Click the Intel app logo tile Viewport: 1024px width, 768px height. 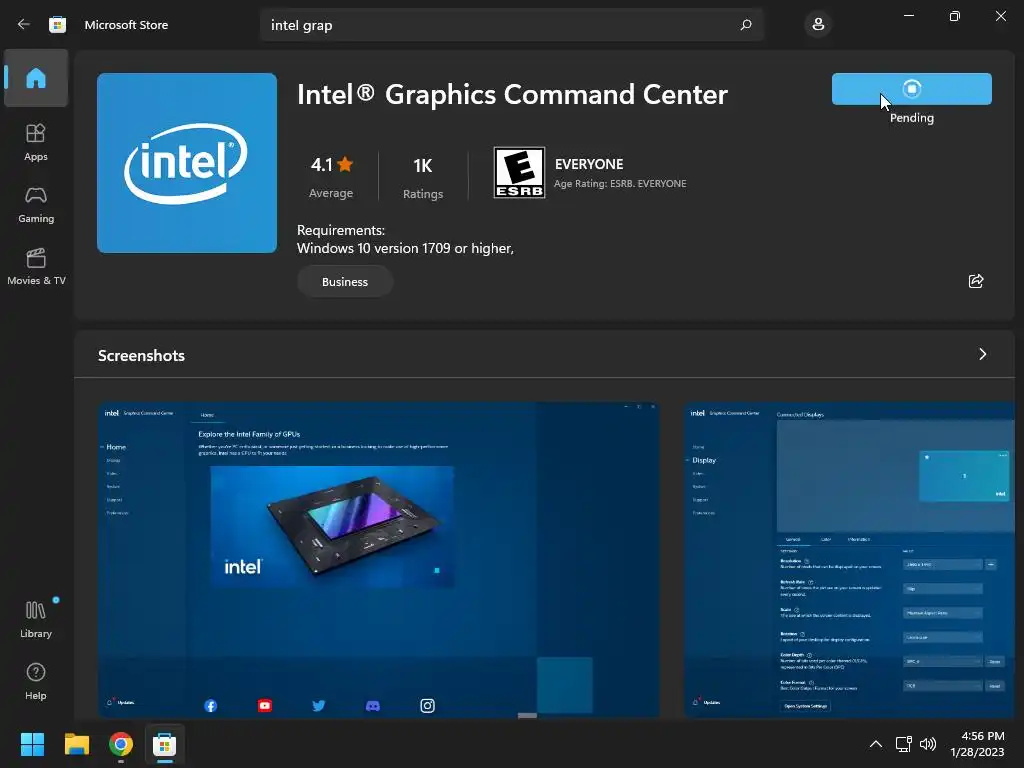[187, 163]
